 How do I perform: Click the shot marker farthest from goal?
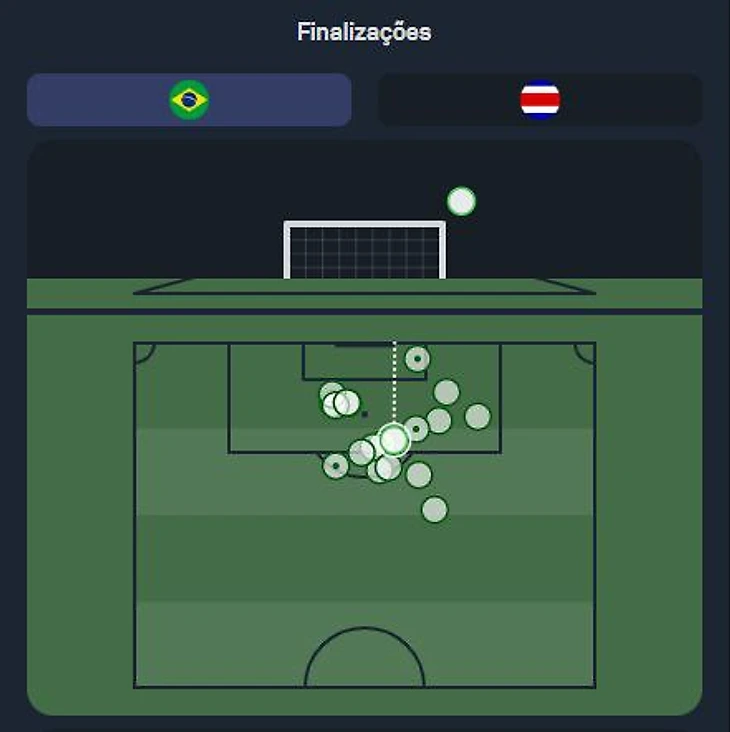(435, 509)
